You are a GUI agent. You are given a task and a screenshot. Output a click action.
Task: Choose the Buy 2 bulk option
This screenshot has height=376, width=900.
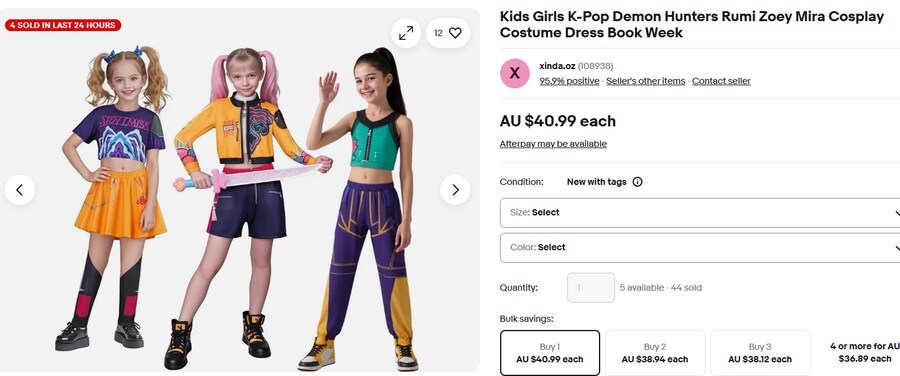click(655, 353)
